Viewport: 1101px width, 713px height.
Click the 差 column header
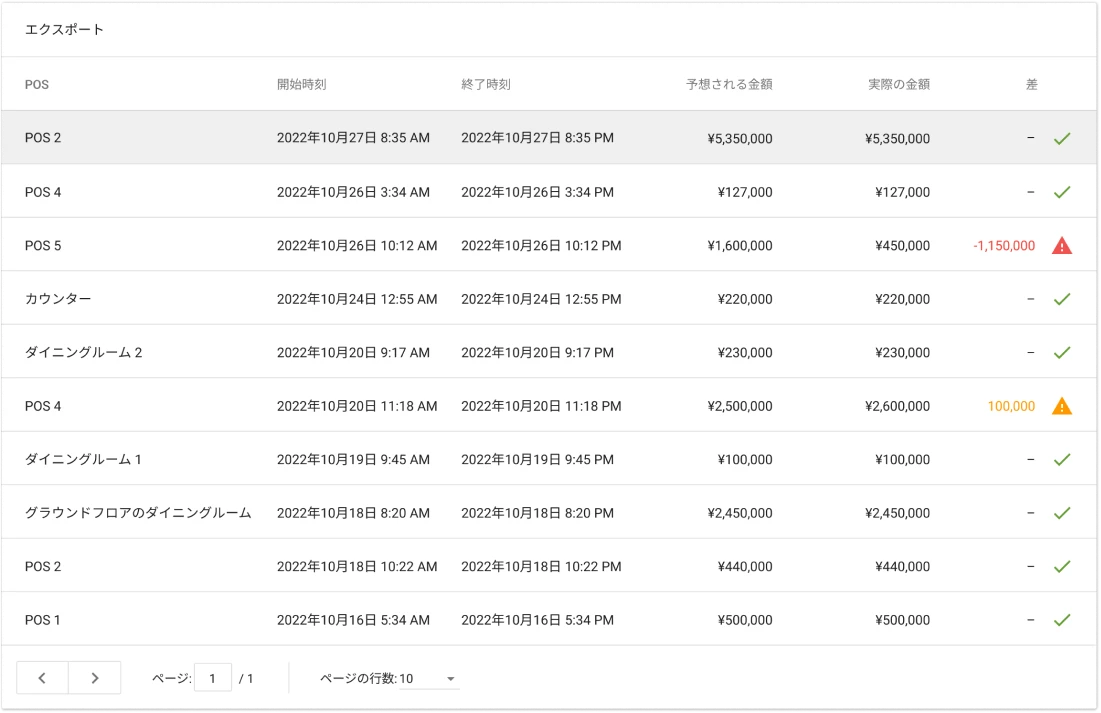pyautogui.click(x=1031, y=84)
